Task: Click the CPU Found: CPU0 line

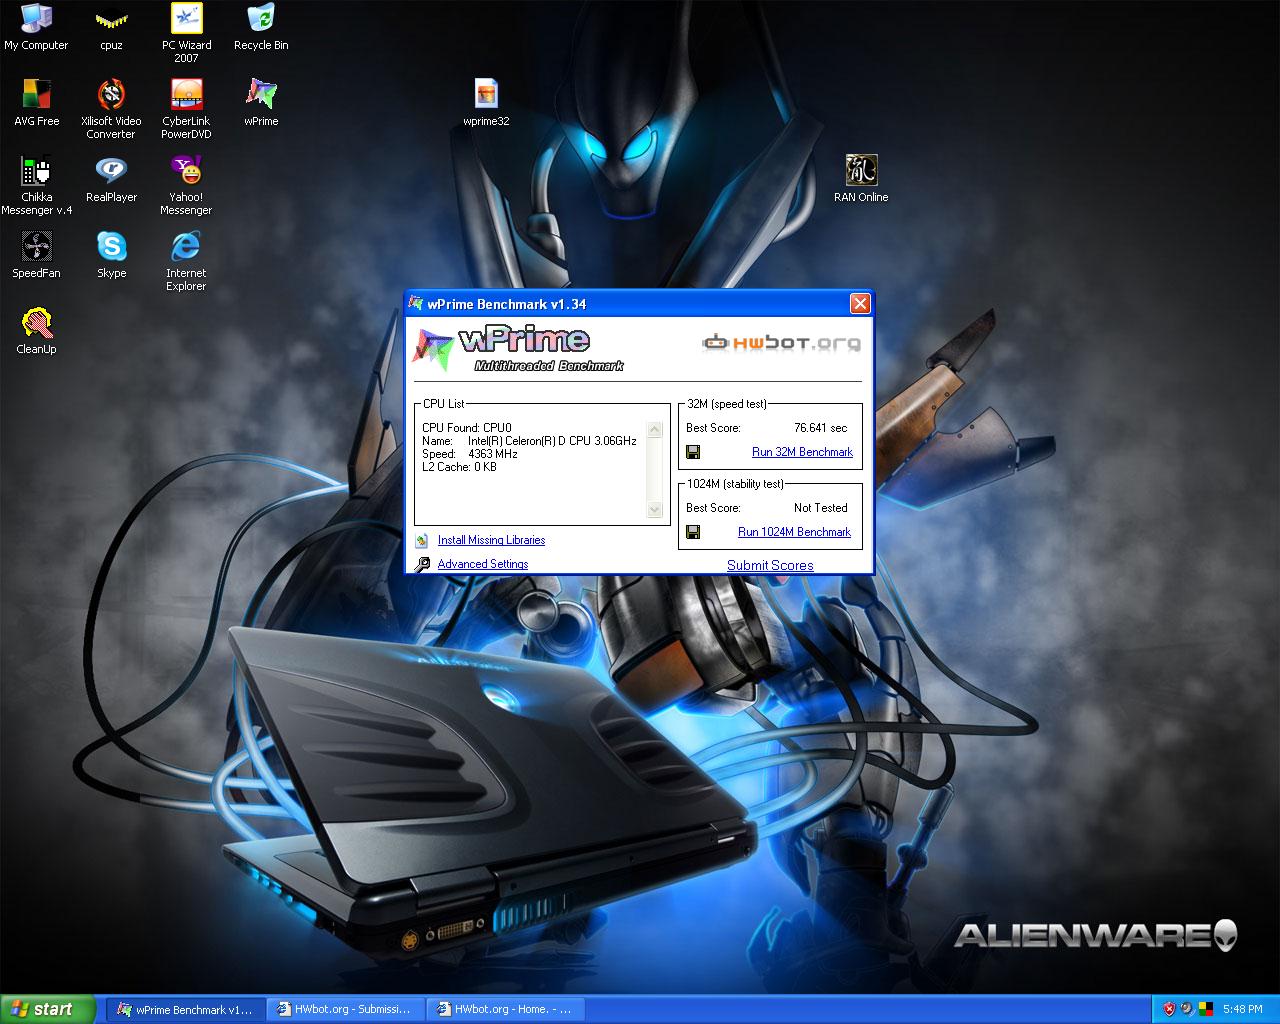Action: tap(466, 428)
